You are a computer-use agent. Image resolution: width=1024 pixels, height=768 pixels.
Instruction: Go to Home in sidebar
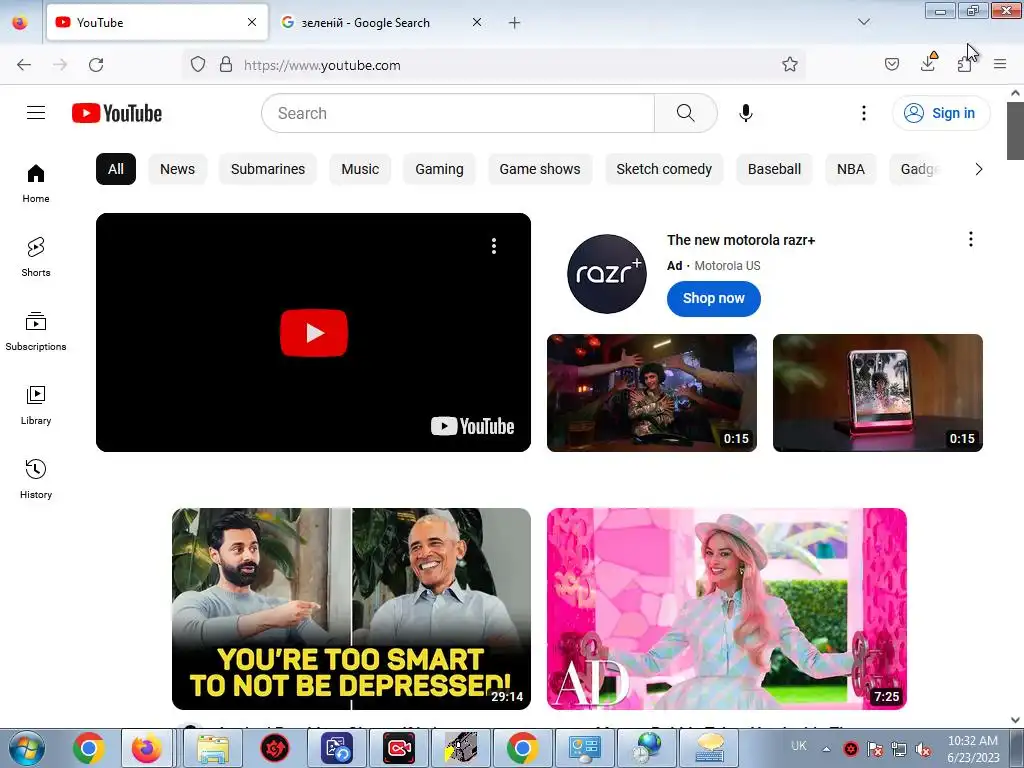click(x=36, y=184)
